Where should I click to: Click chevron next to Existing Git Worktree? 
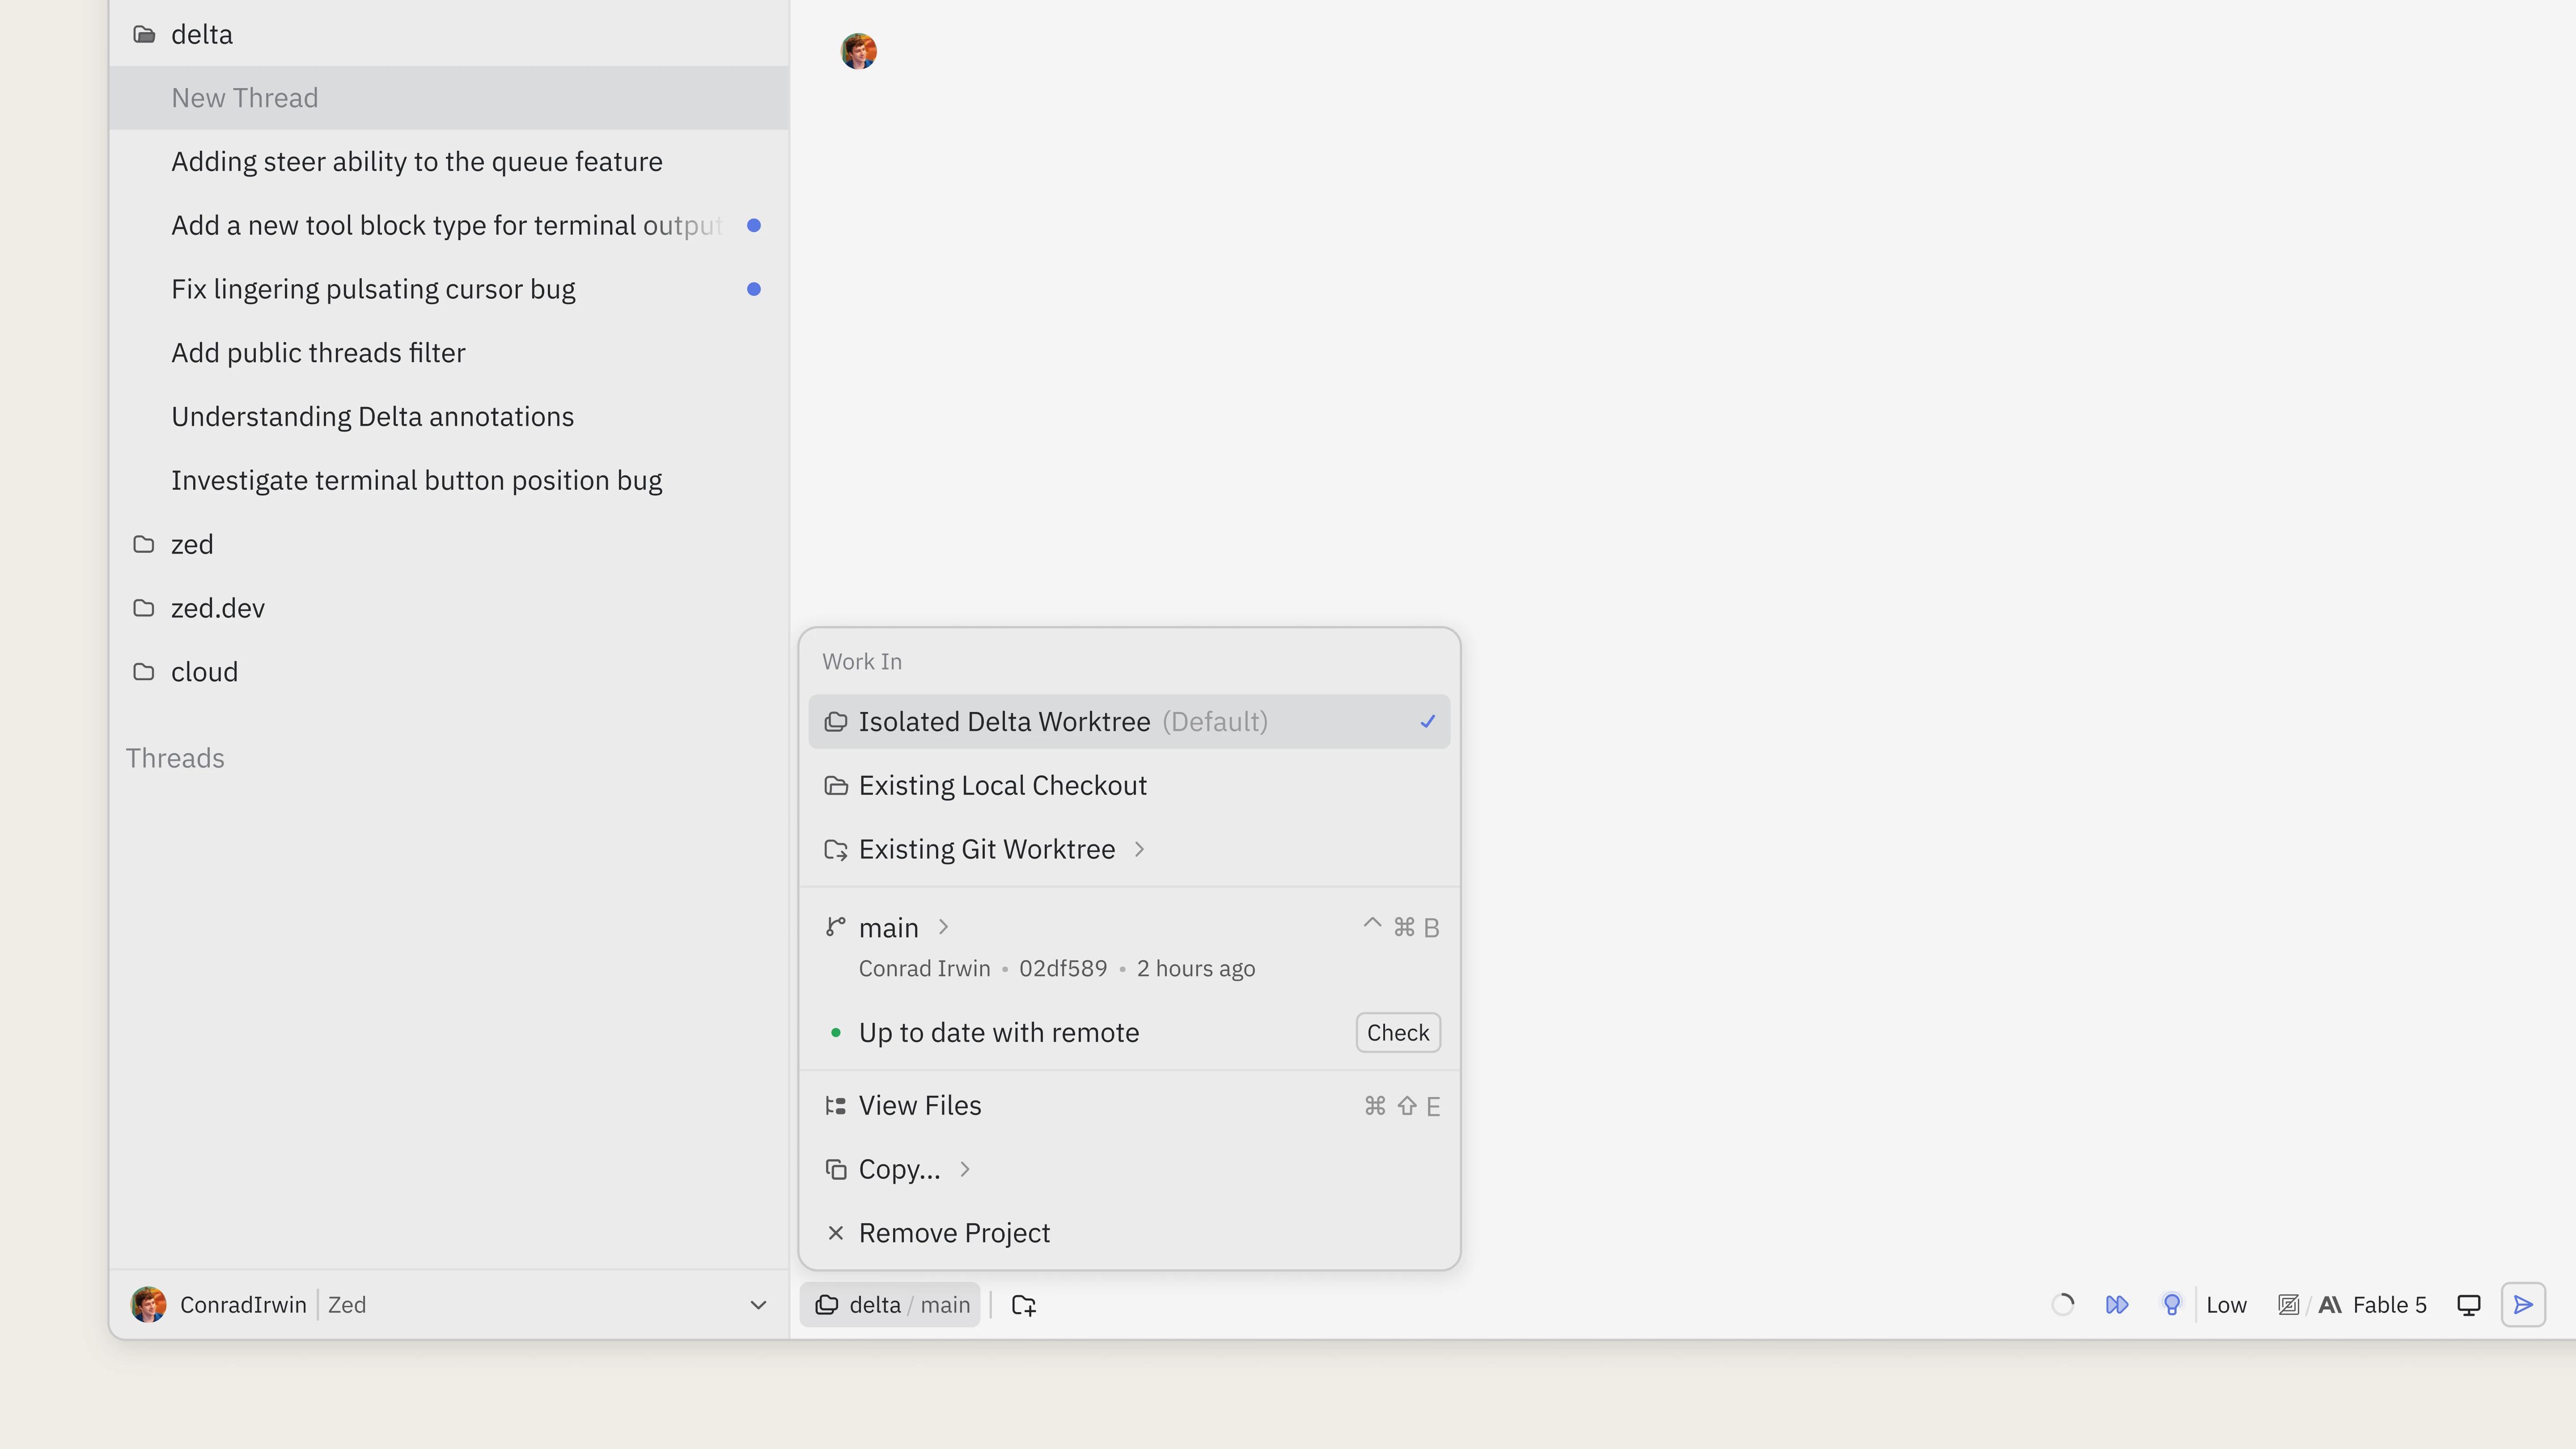1139,849
